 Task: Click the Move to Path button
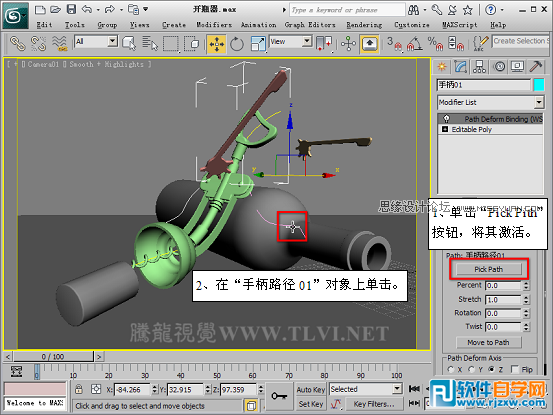488,342
